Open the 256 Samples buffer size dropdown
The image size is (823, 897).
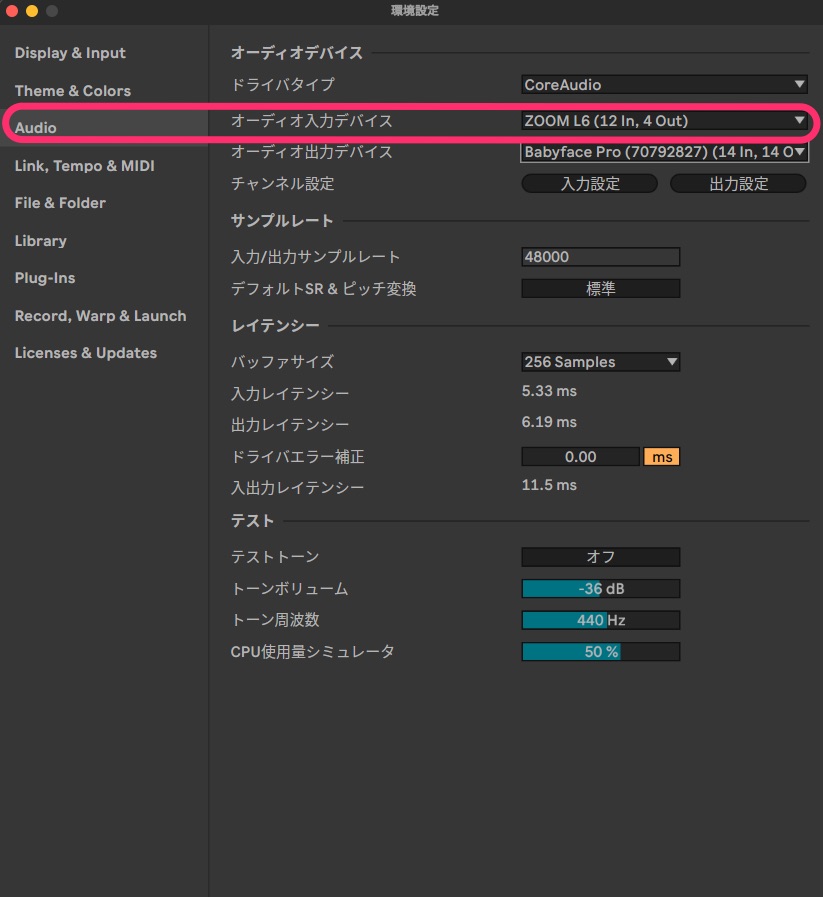coord(600,362)
